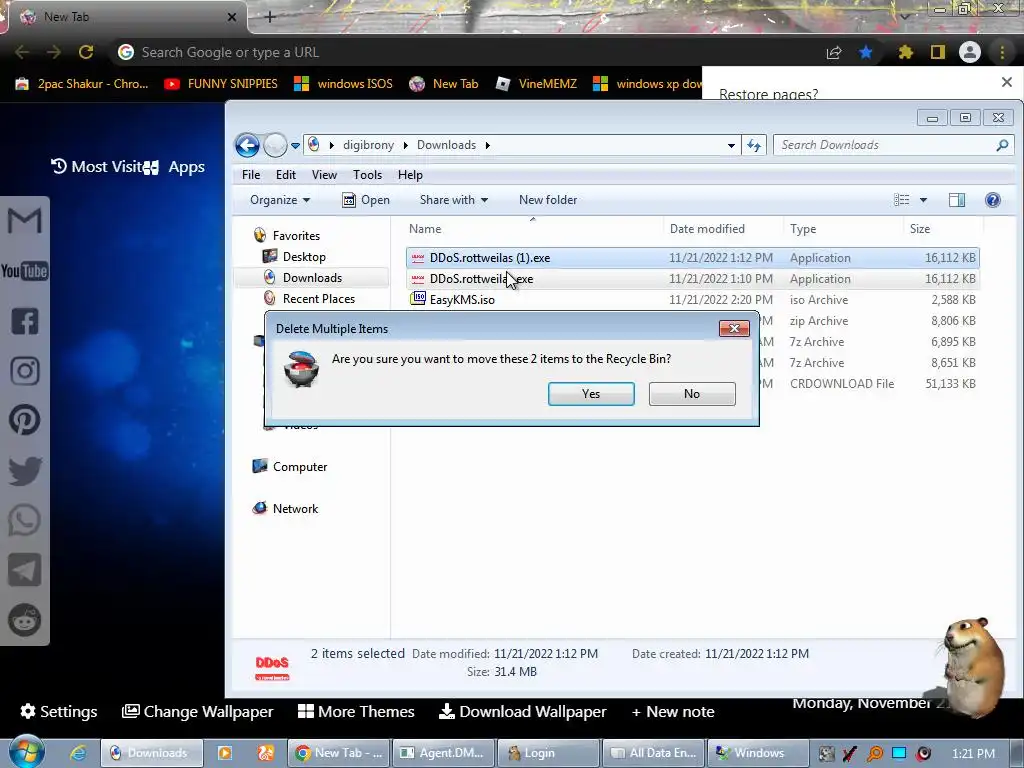Open Instagram from the sidebar
1024x768 pixels.
24,370
